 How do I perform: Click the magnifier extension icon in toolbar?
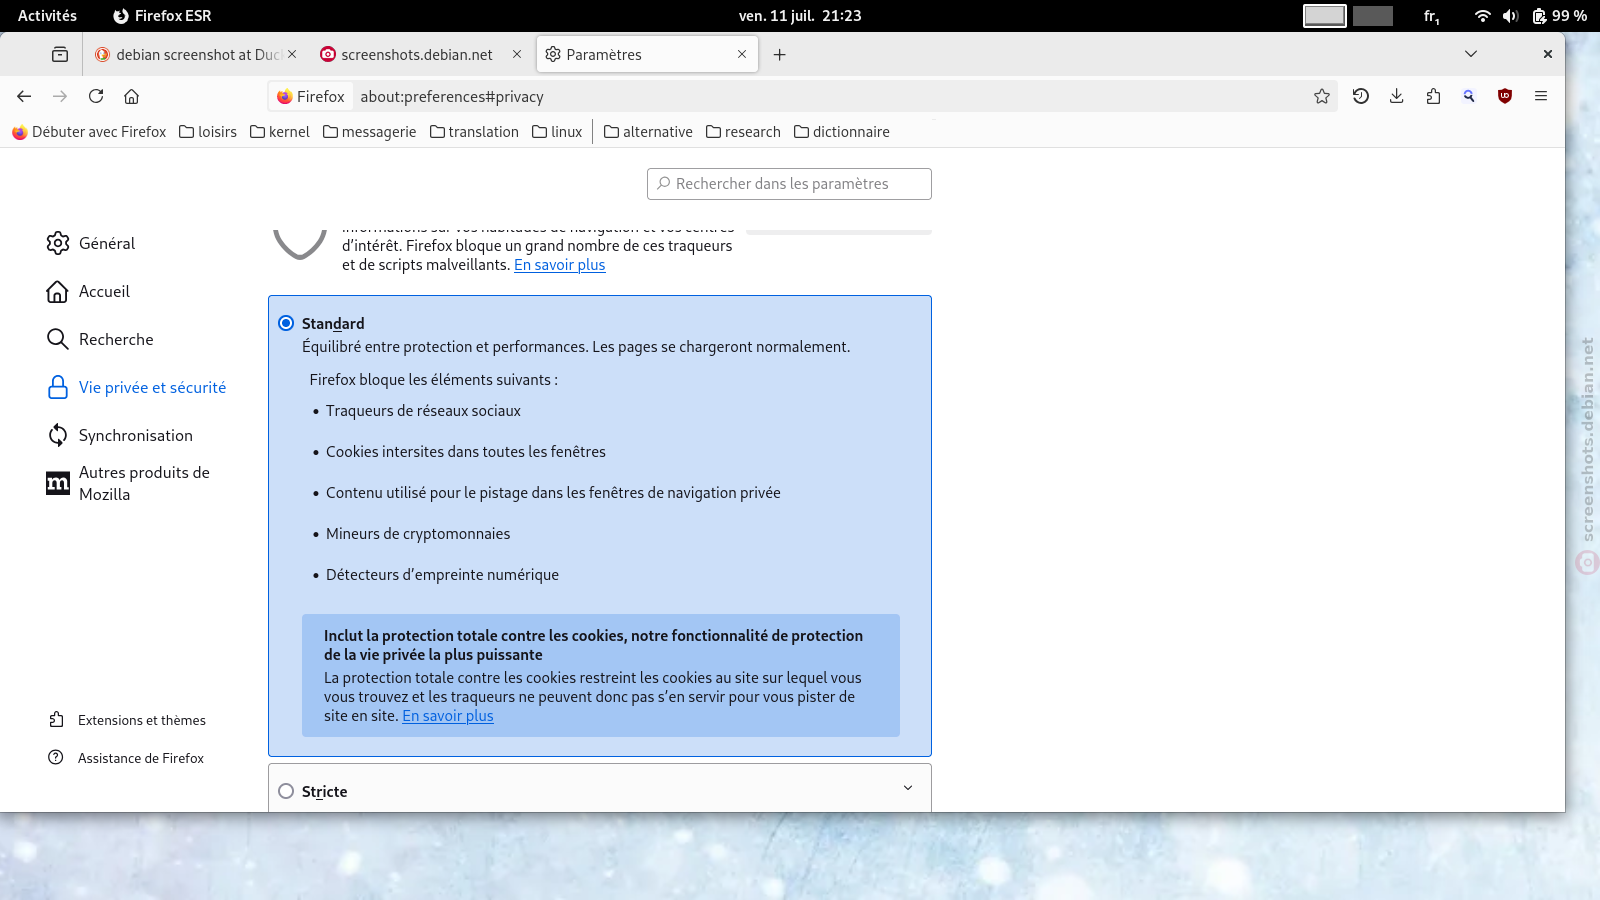pyautogui.click(x=1469, y=96)
